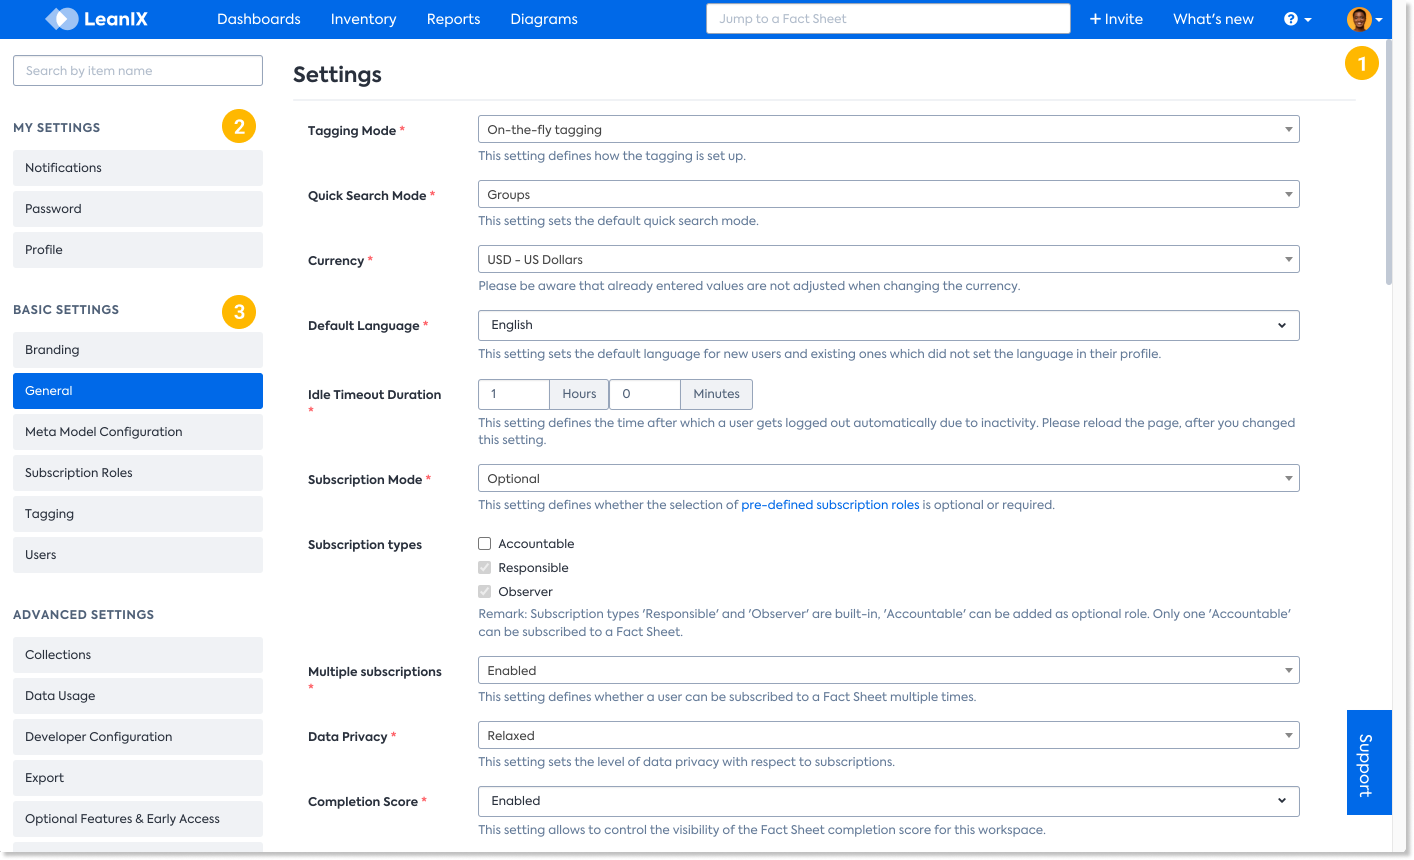Open Meta Model Configuration
This screenshot has width=1414, height=860.
(x=138, y=432)
